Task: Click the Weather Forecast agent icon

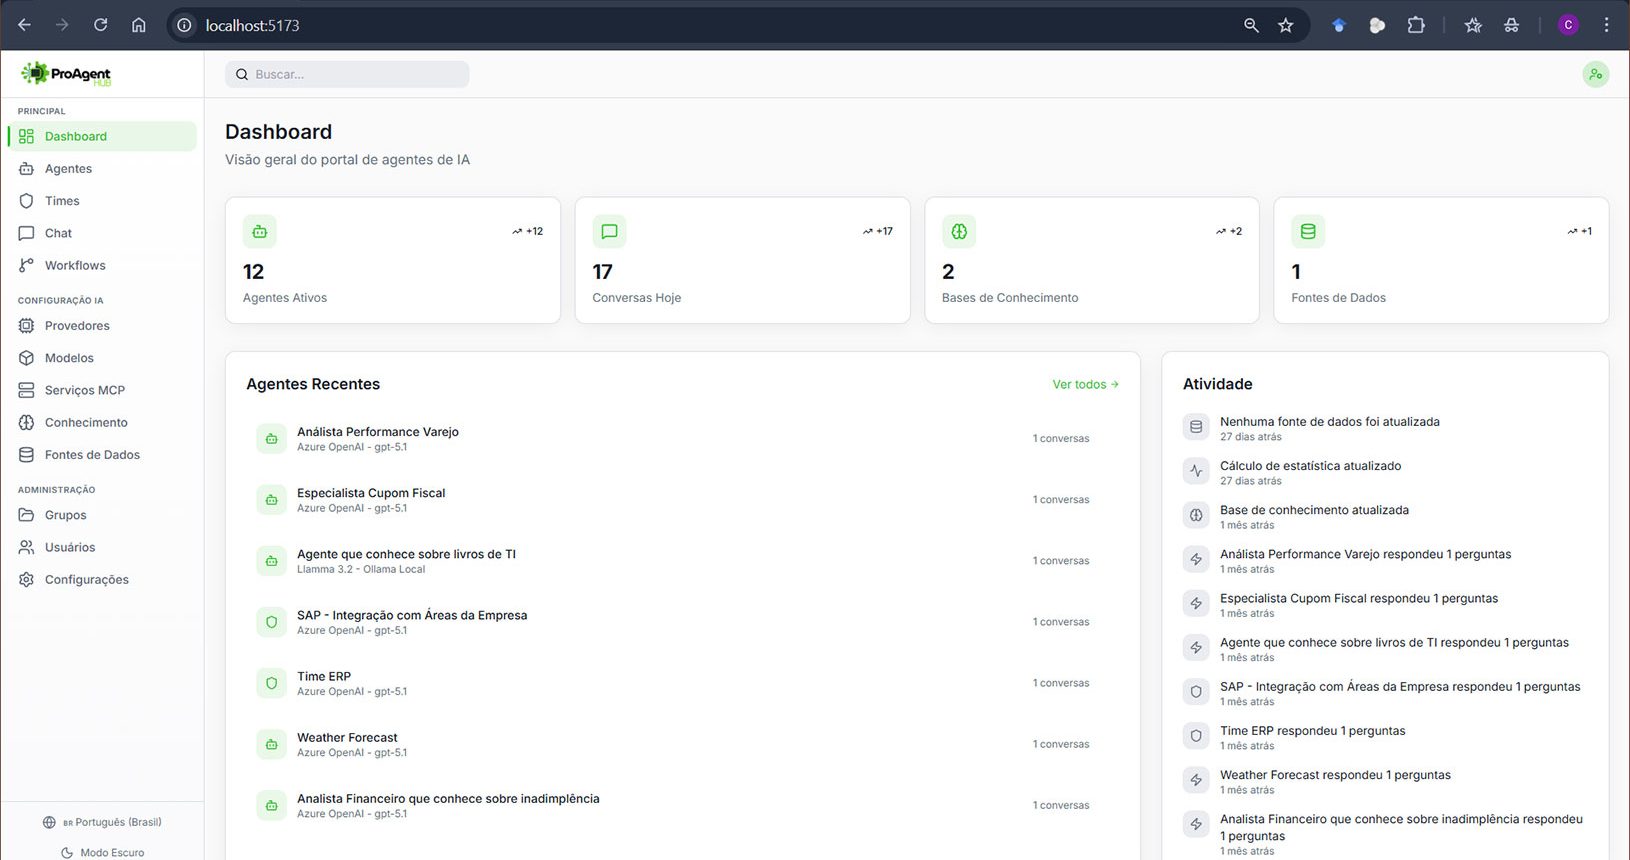Action: pyautogui.click(x=271, y=745)
